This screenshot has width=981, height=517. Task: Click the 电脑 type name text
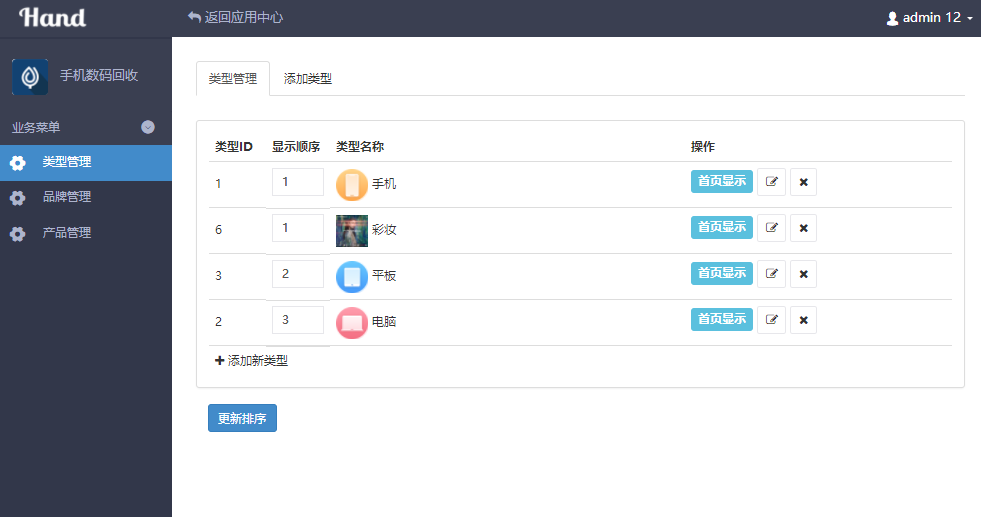(x=384, y=322)
